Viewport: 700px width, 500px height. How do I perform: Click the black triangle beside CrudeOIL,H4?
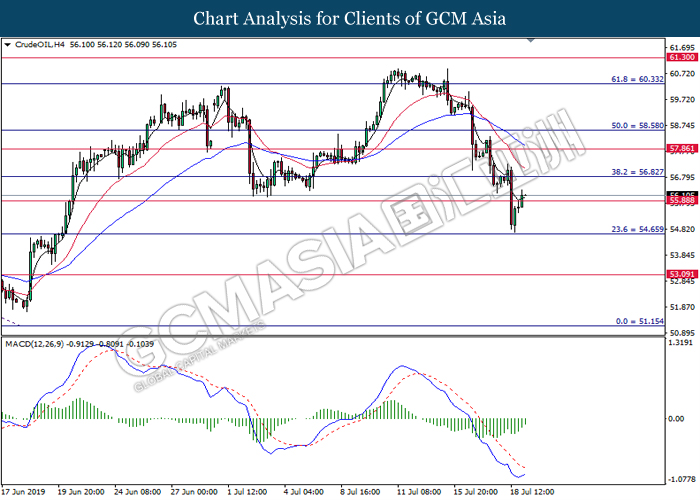tap(8, 45)
